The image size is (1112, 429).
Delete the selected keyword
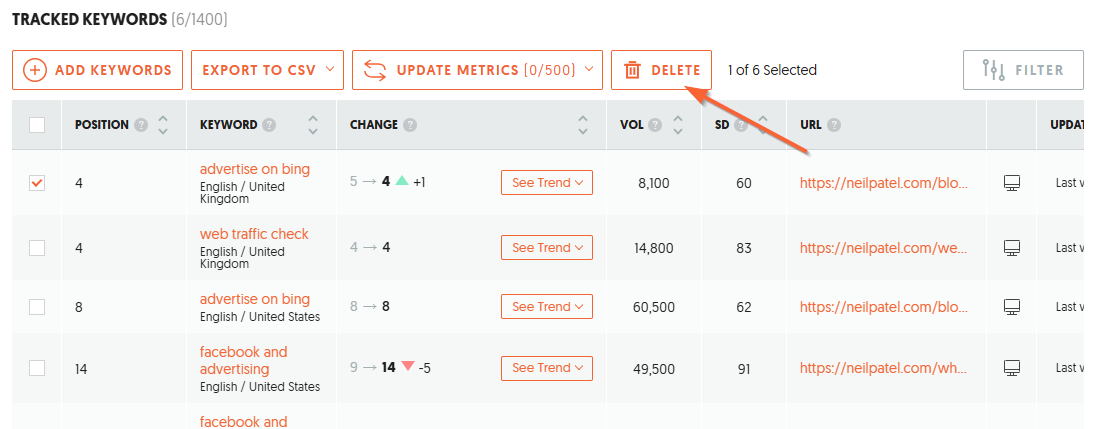(661, 70)
